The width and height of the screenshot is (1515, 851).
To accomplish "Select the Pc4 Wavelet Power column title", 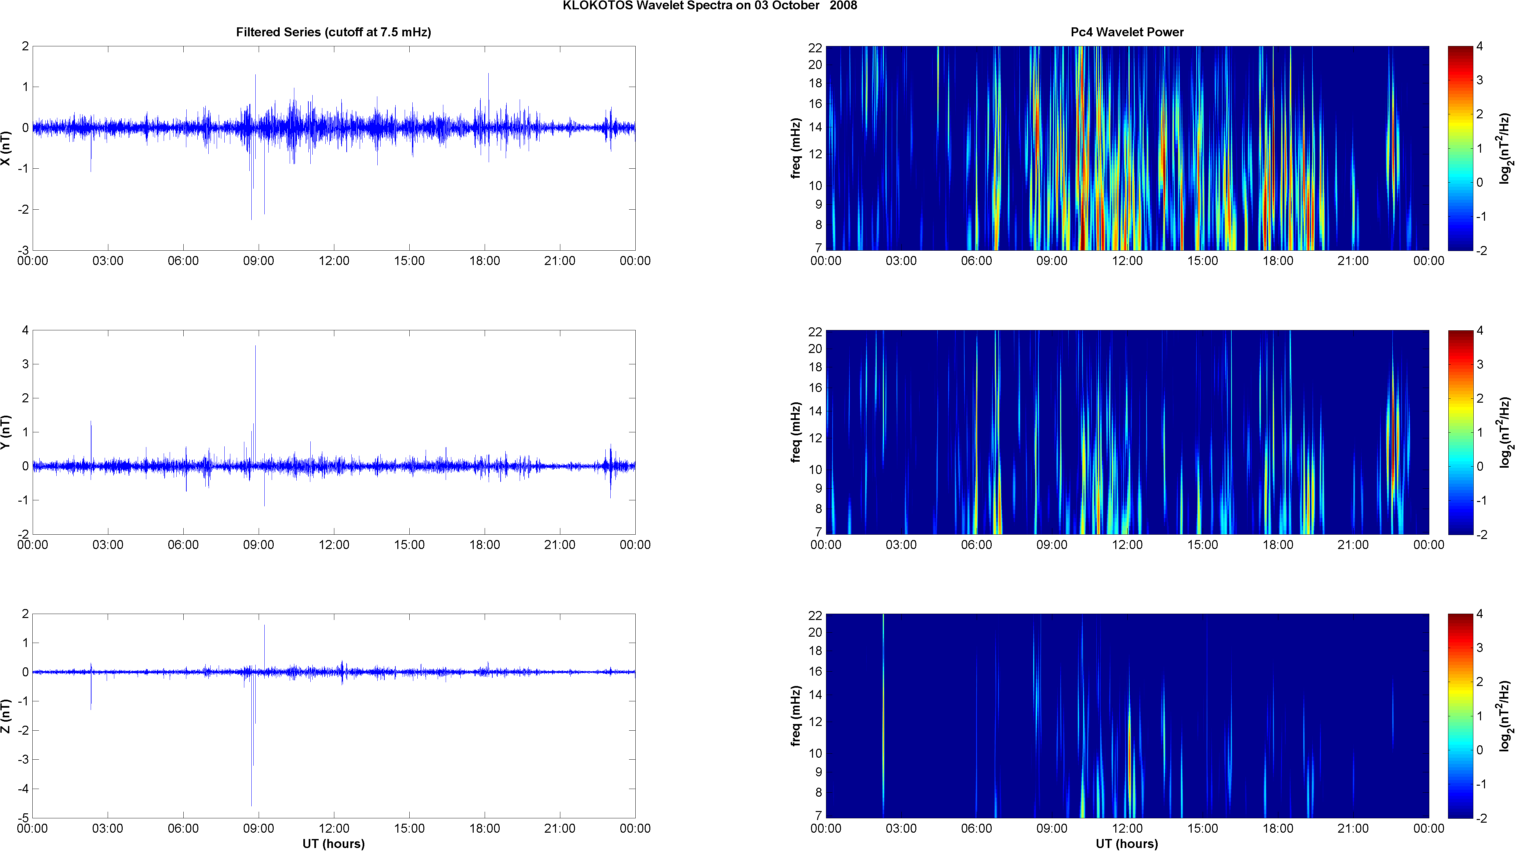I will pyautogui.click(x=1126, y=32).
